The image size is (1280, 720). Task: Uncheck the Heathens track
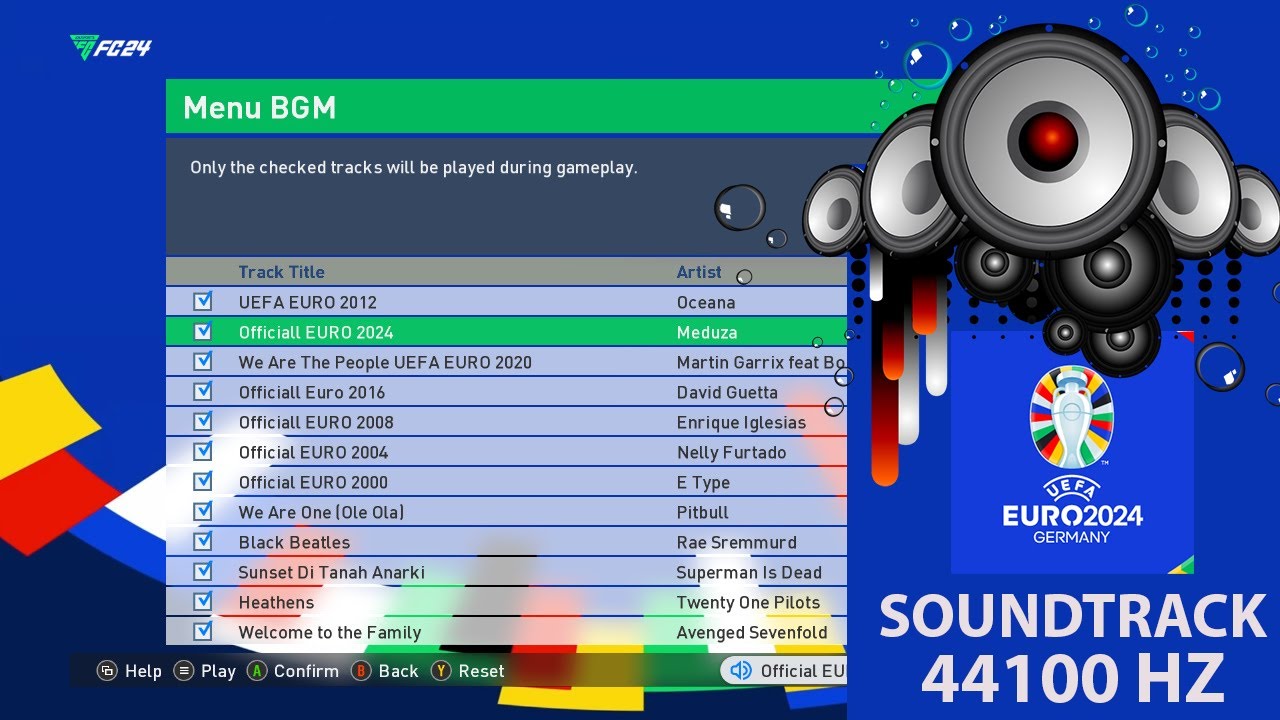coord(203,601)
